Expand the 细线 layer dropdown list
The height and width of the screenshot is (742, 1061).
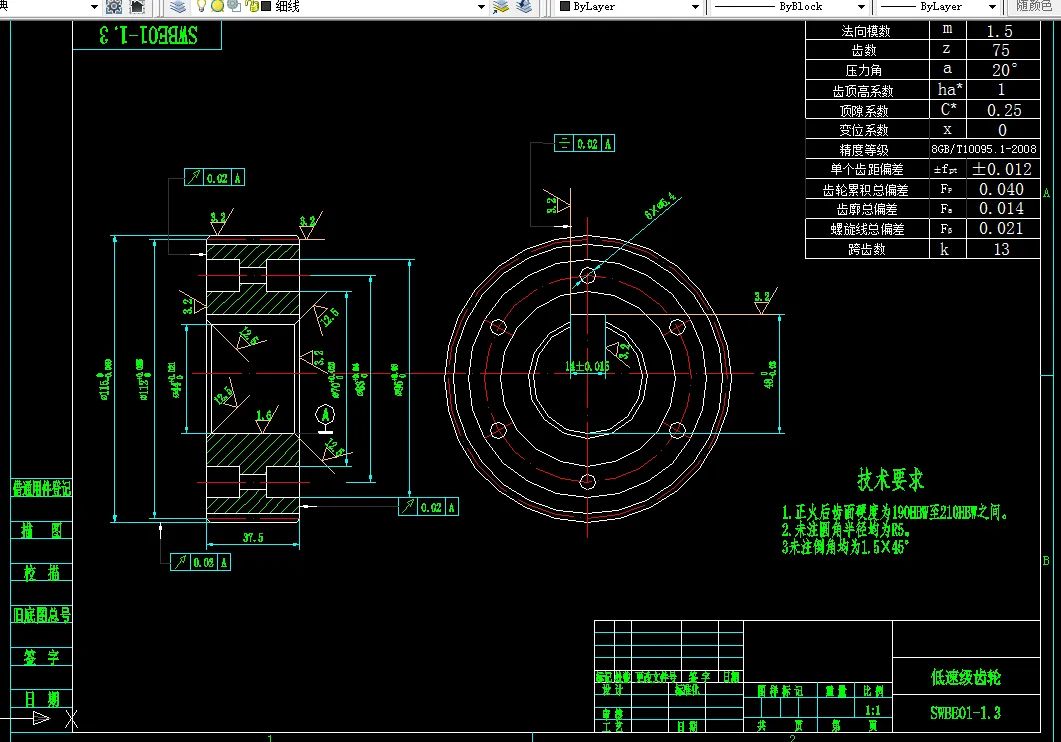click(x=481, y=7)
